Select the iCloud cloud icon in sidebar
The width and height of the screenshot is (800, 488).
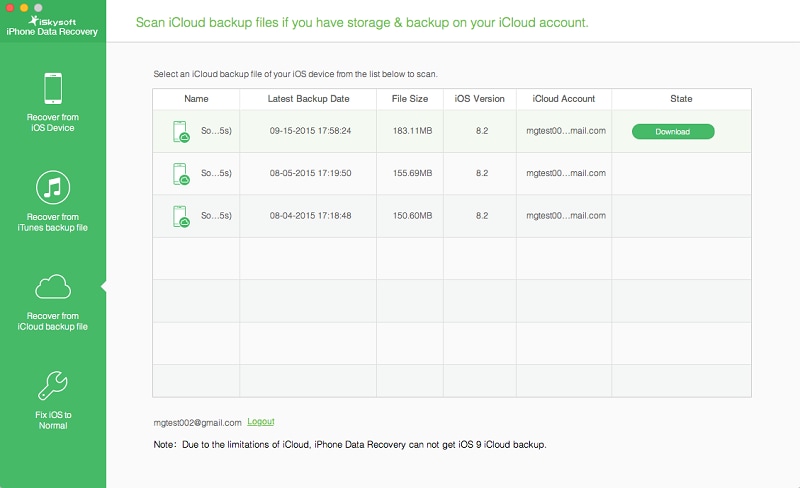coord(53,286)
